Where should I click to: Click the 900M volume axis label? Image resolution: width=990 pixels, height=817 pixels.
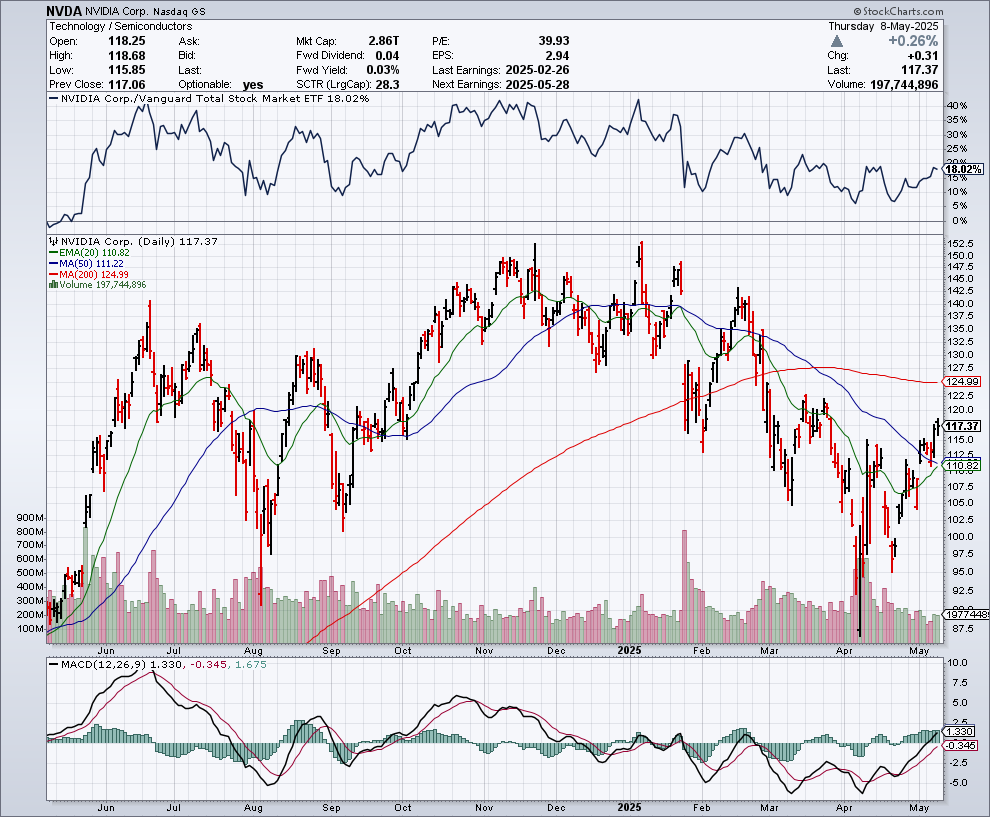click(x=30, y=518)
